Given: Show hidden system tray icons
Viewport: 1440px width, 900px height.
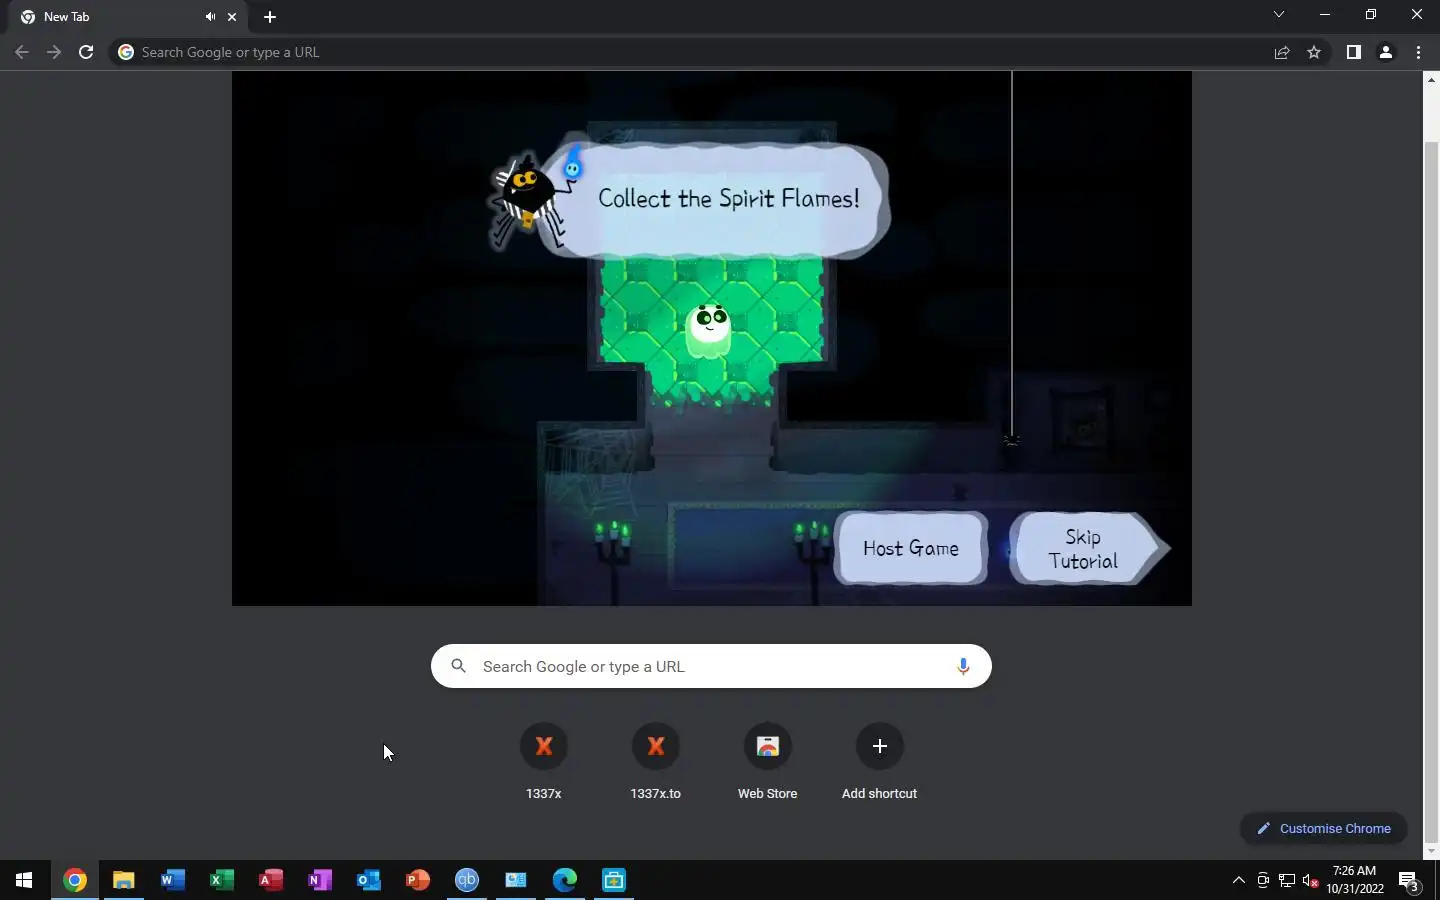Looking at the screenshot, I should pyautogui.click(x=1239, y=880).
